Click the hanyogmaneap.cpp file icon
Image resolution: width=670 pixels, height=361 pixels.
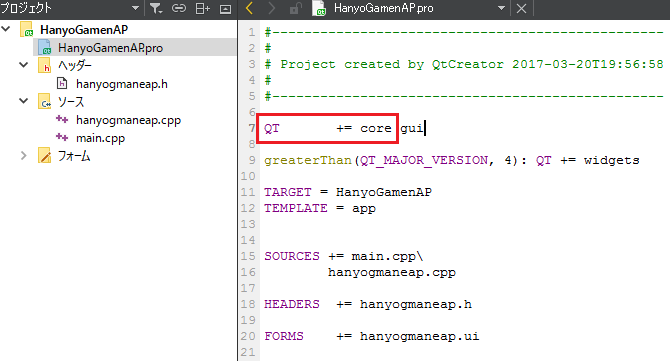[62, 120]
